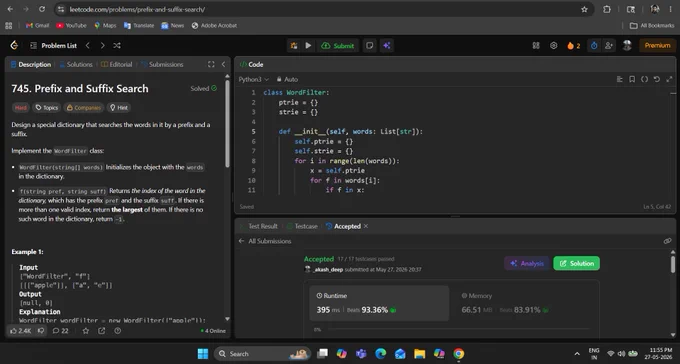Click the format code icon
Viewport: 680px width, 364px height.
click(x=619, y=79)
